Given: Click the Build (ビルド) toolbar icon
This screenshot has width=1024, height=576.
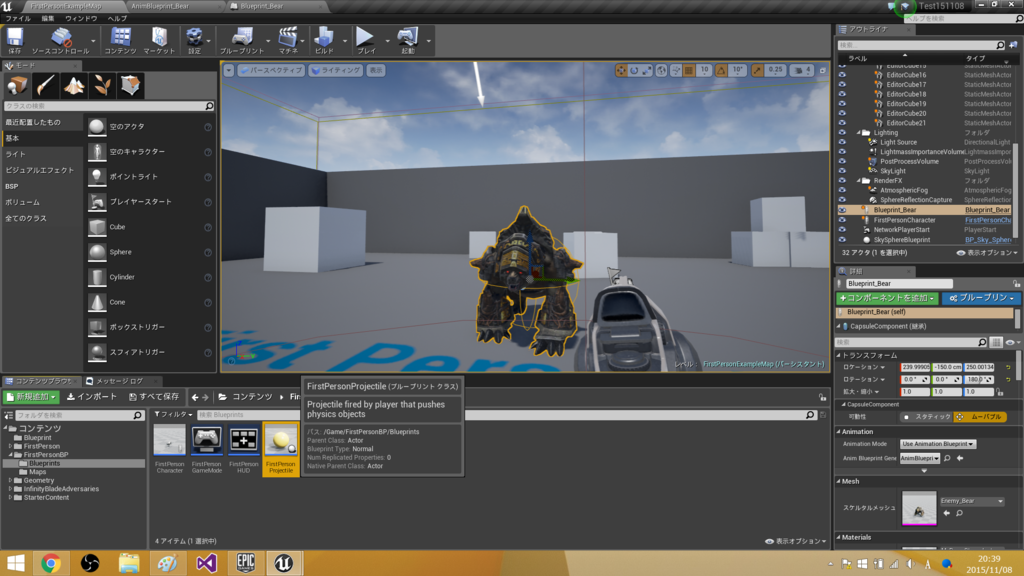Looking at the screenshot, I should pos(324,40).
